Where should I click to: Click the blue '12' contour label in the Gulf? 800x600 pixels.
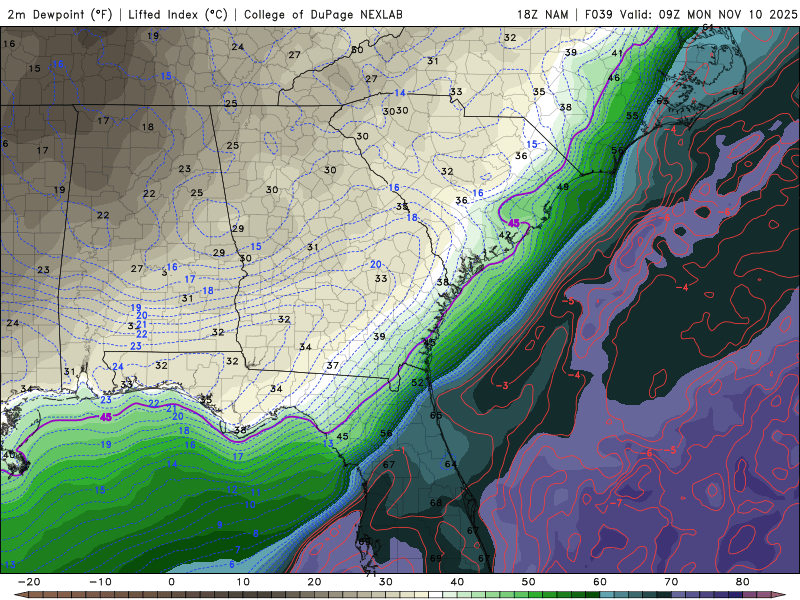[232, 490]
